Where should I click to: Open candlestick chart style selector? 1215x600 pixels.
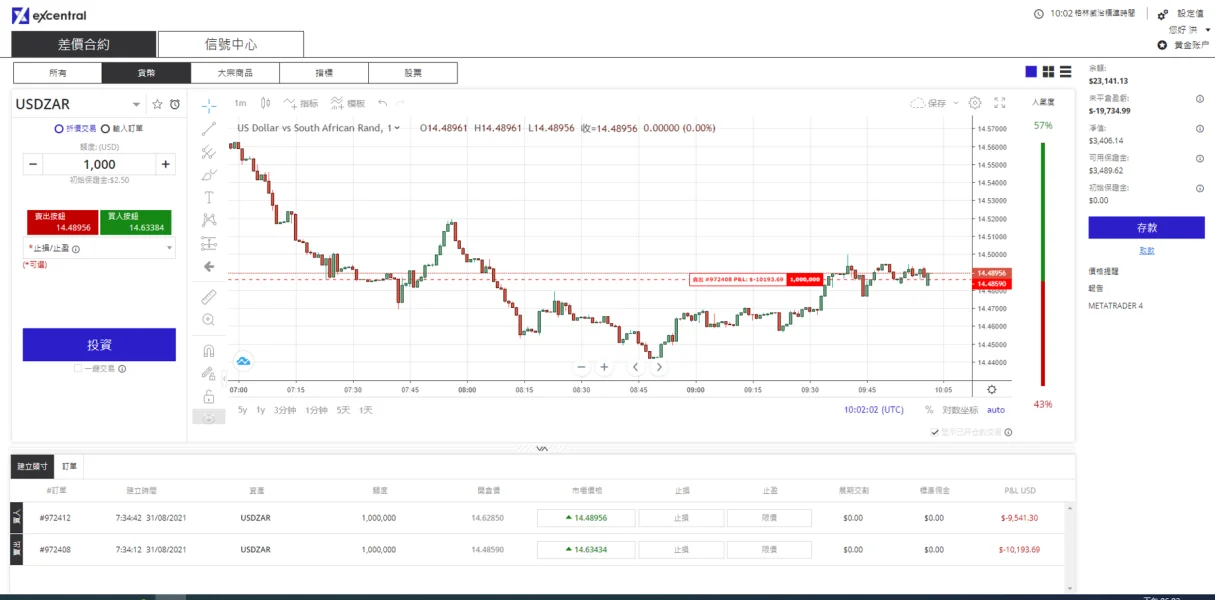(265, 103)
